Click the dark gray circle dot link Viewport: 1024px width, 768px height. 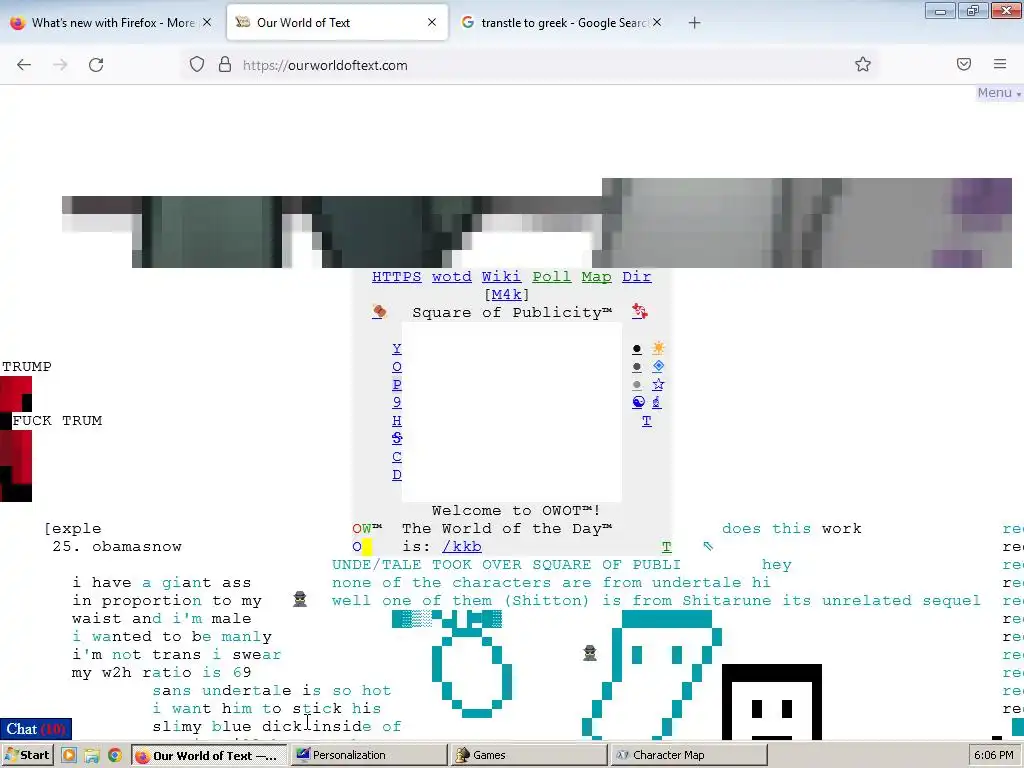coord(637,367)
